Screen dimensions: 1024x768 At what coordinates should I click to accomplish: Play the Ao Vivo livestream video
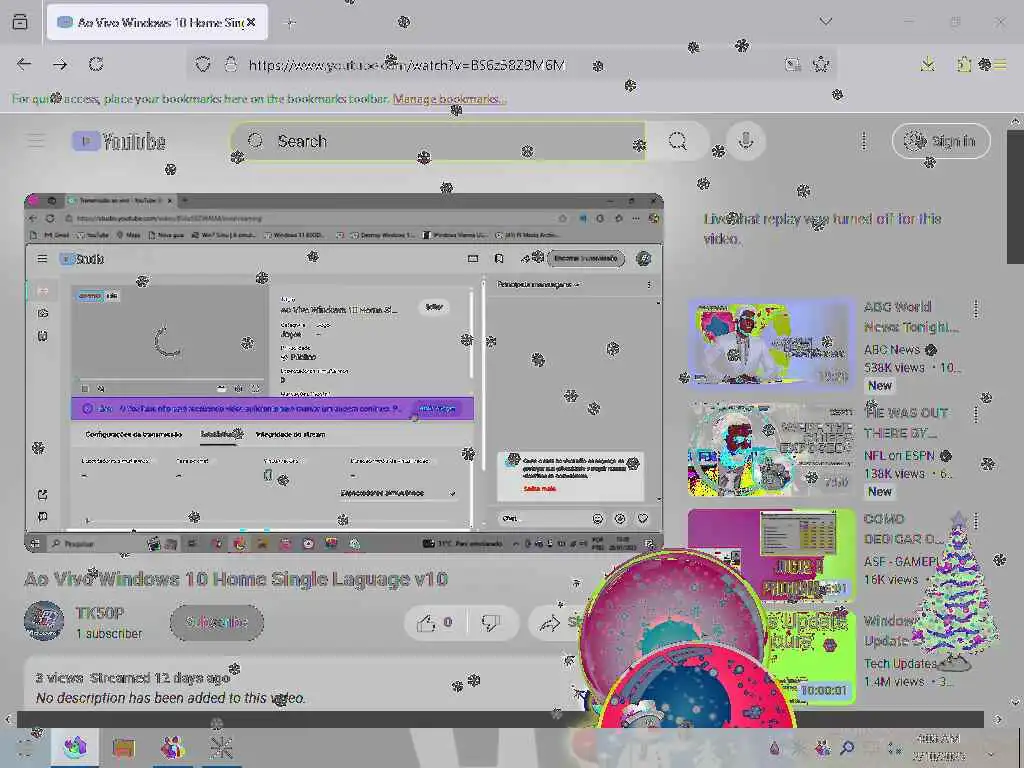pyautogui.click(x=344, y=373)
